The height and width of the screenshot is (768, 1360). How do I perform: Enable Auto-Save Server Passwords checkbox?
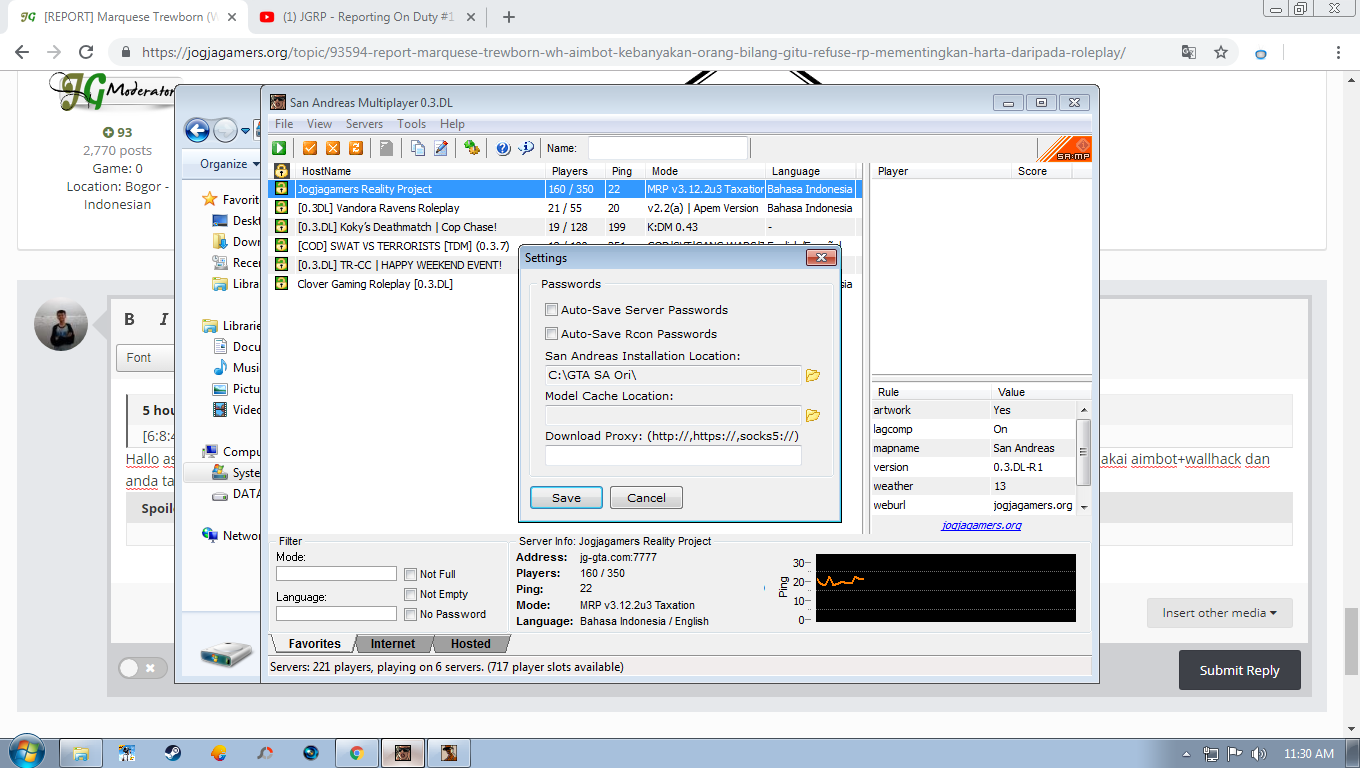coord(551,310)
